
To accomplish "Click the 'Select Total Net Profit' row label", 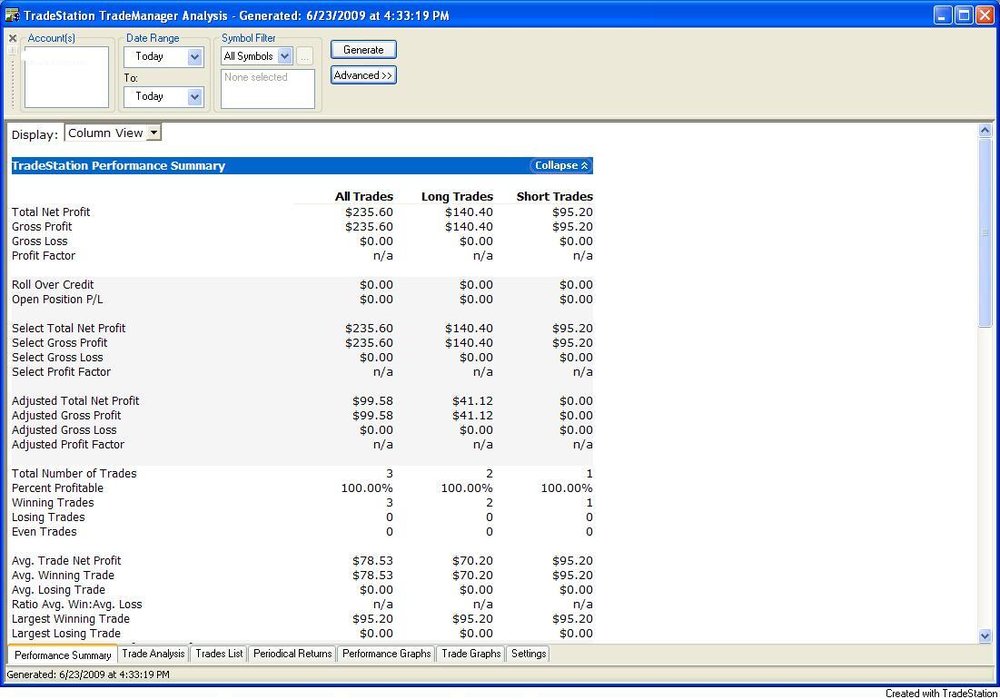I will [x=69, y=328].
